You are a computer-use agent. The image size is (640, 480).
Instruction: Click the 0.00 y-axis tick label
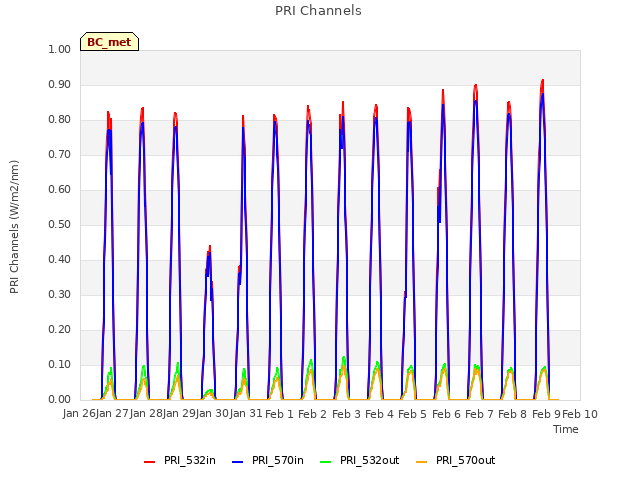coord(60,400)
